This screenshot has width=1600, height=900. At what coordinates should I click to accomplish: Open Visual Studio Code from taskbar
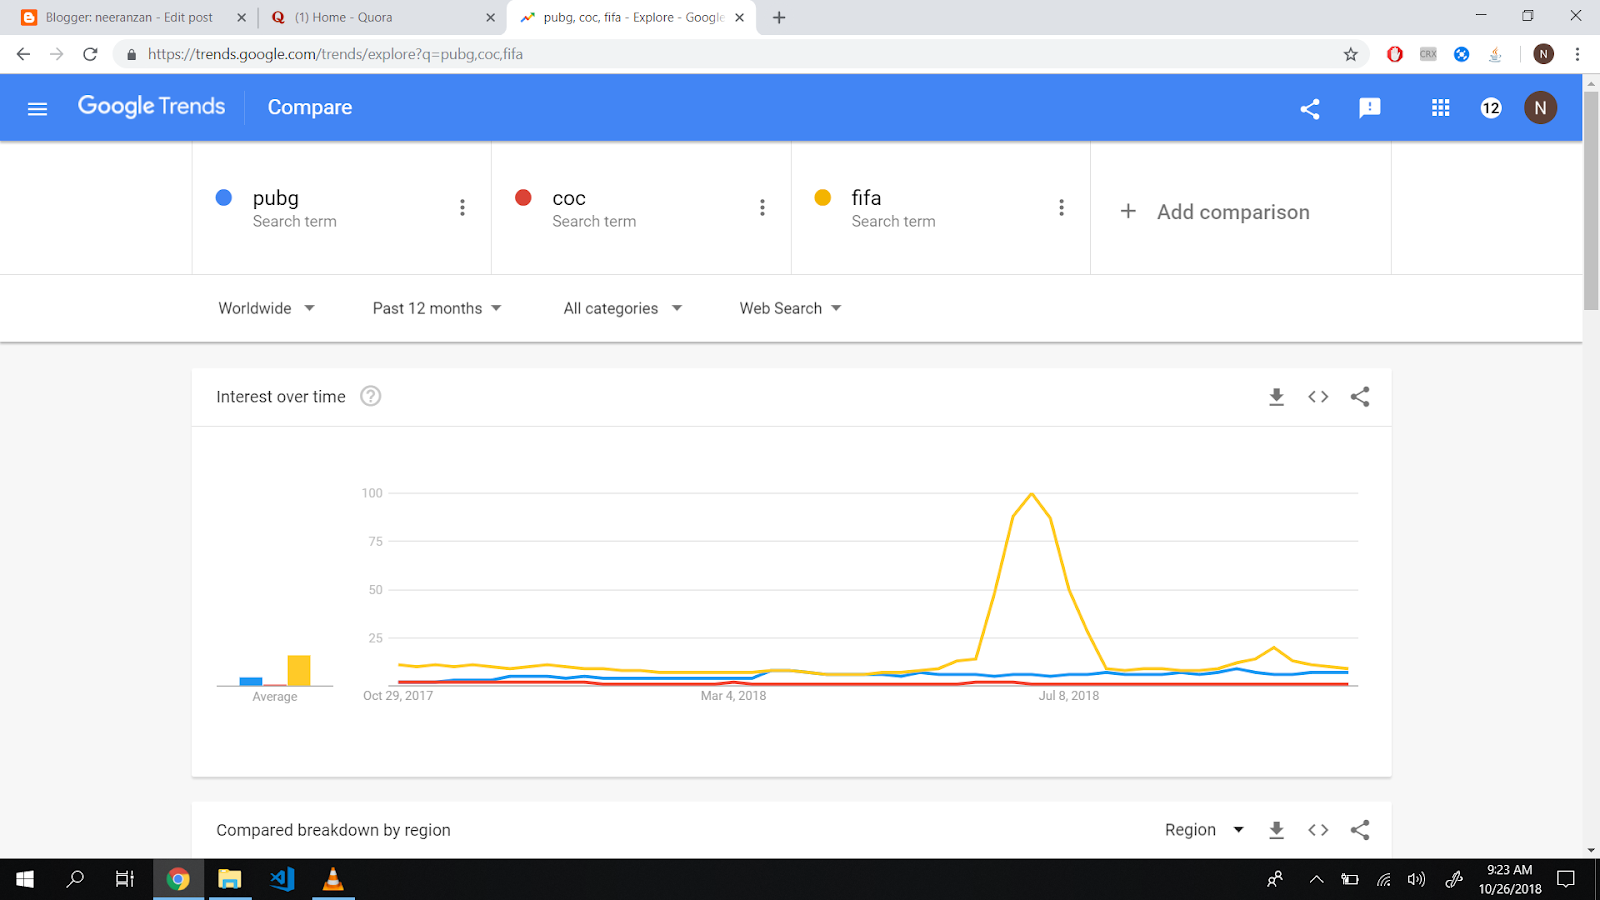282,879
